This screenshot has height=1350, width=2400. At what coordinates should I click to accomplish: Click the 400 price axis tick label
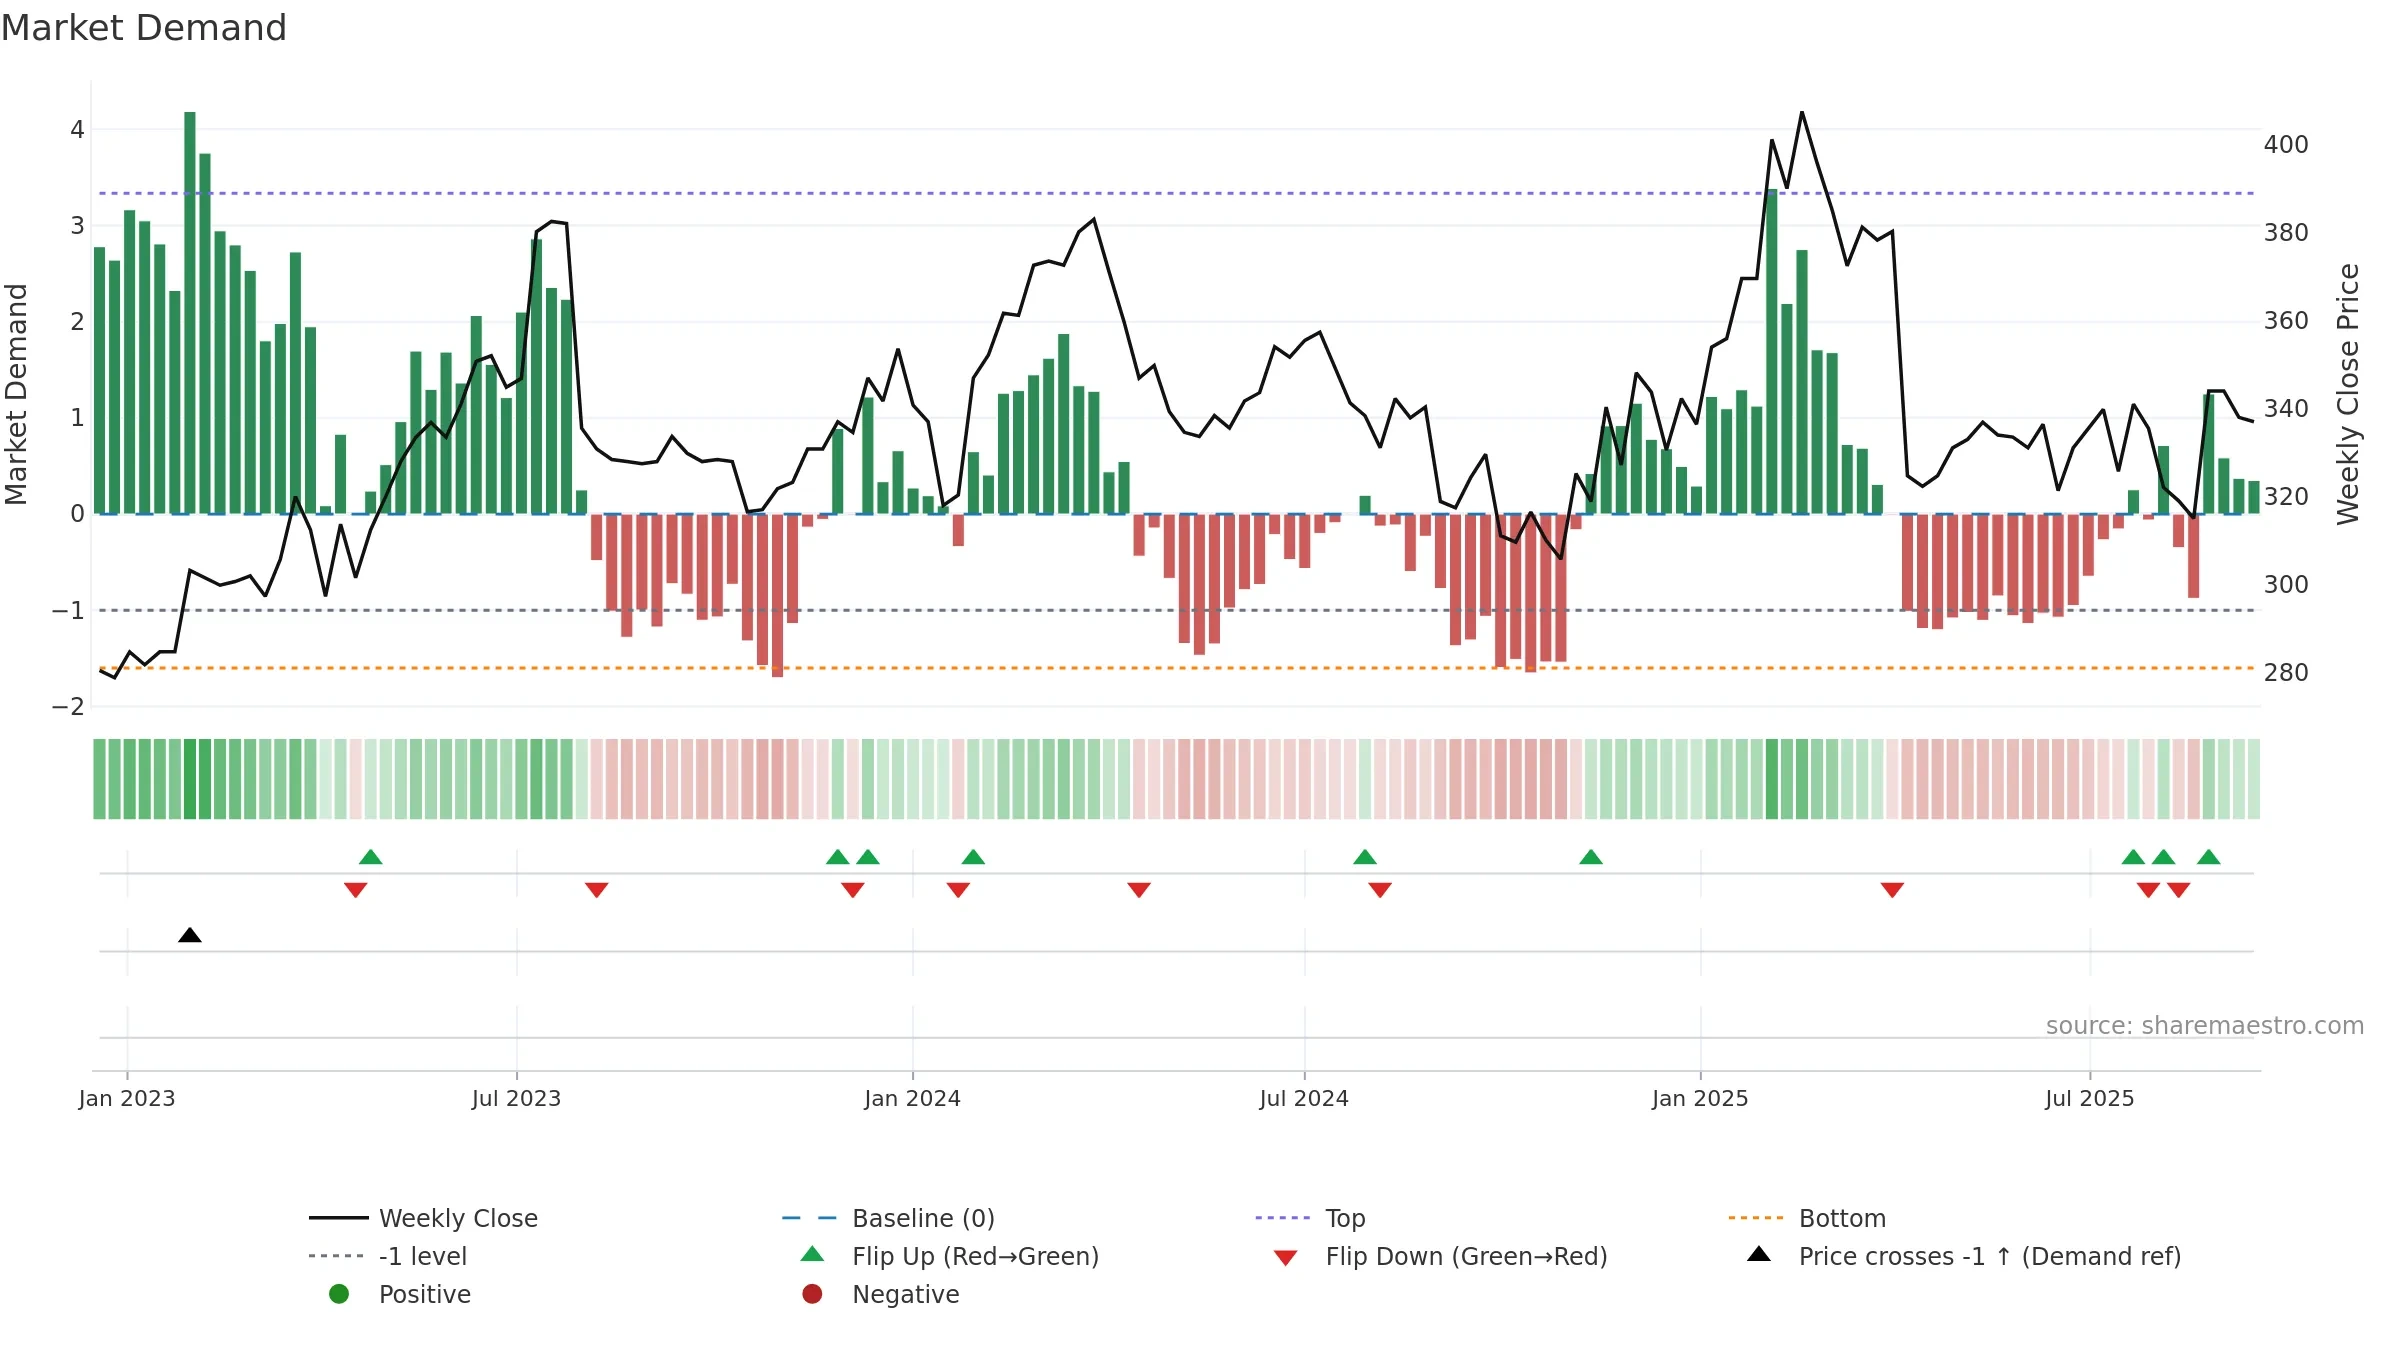coord(2286,145)
